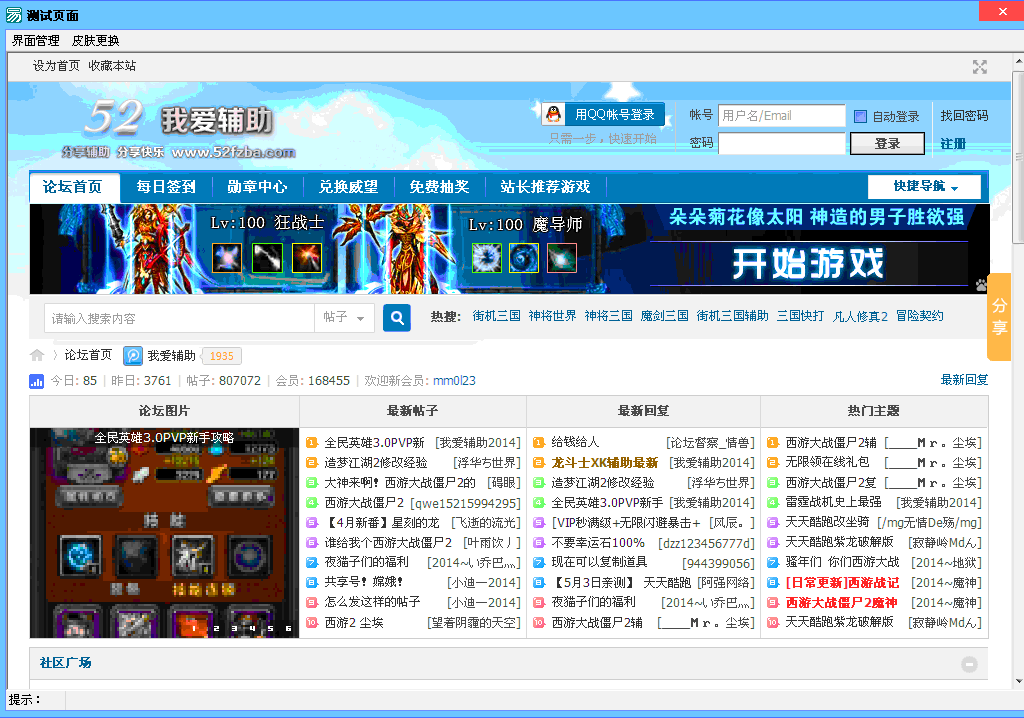Image resolution: width=1024 pixels, height=718 pixels.
Task: Click the vertical scrollbar down arrow
Action: coord(1018,682)
